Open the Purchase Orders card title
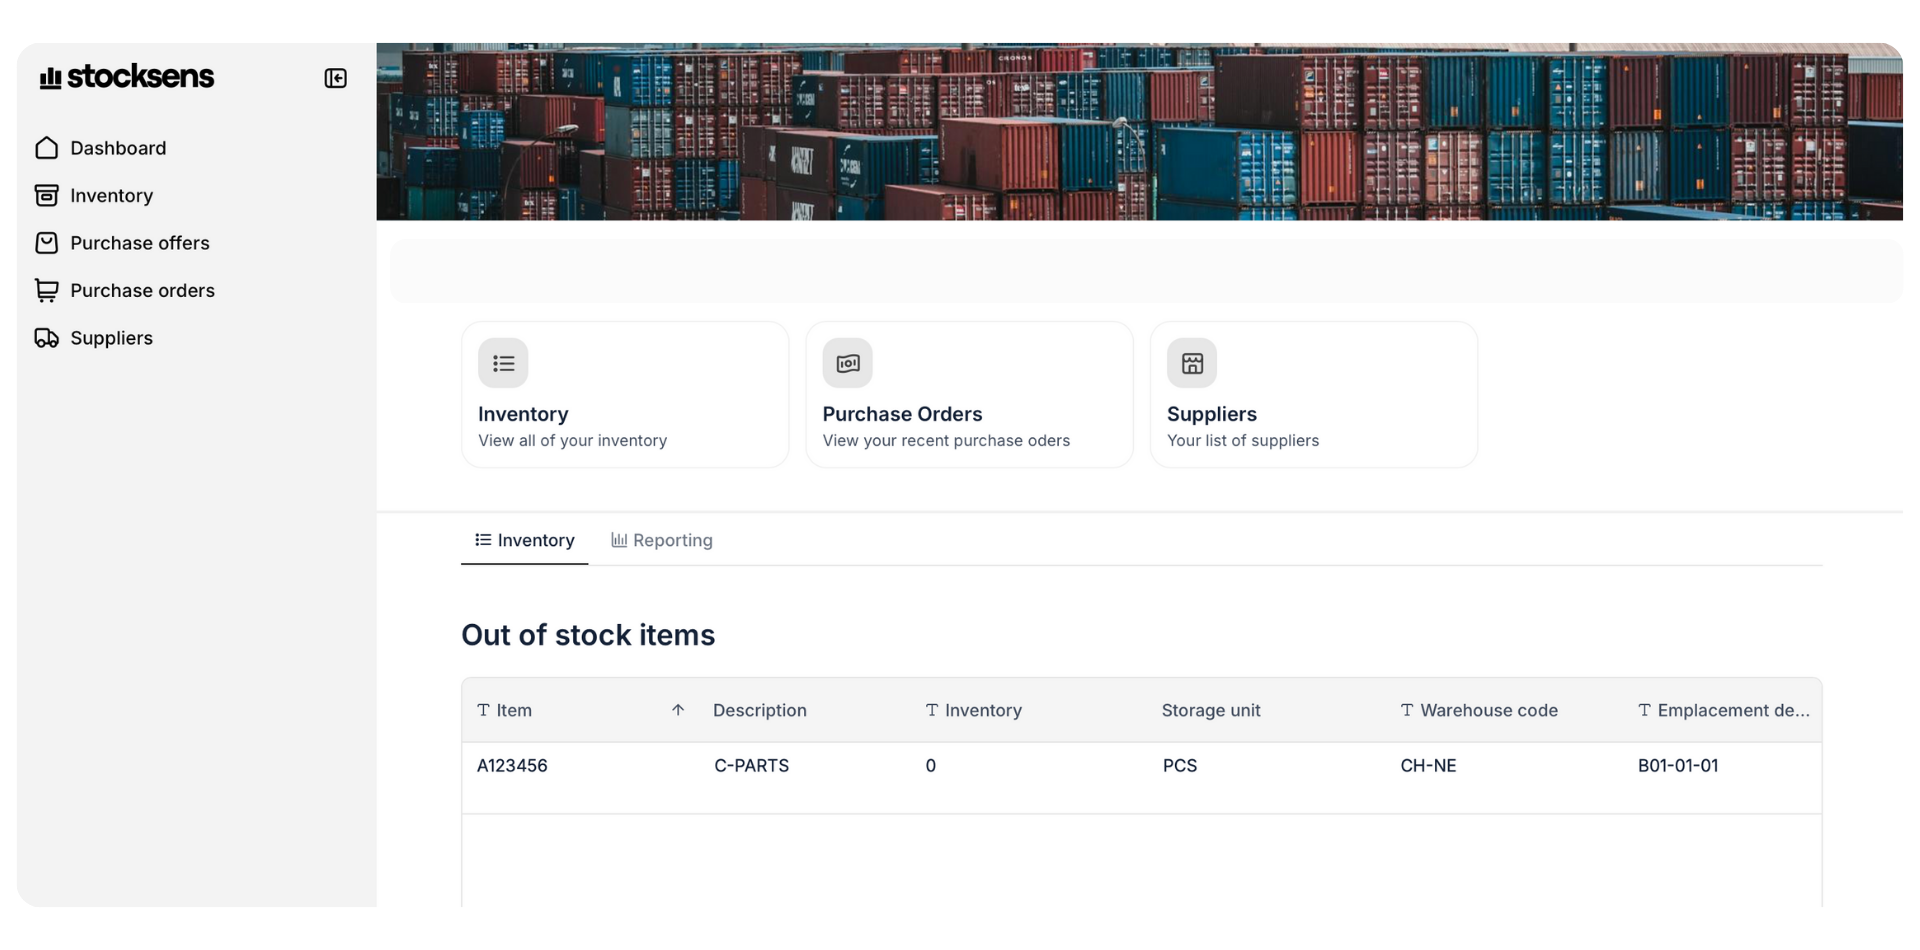Viewport: 1920px width, 950px height. pos(902,414)
